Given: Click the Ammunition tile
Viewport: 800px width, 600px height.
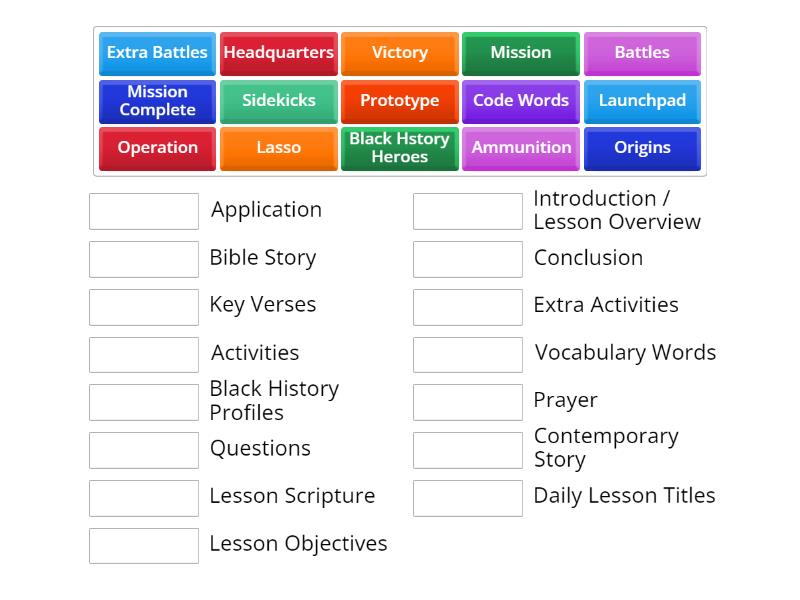Looking at the screenshot, I should 521,148.
